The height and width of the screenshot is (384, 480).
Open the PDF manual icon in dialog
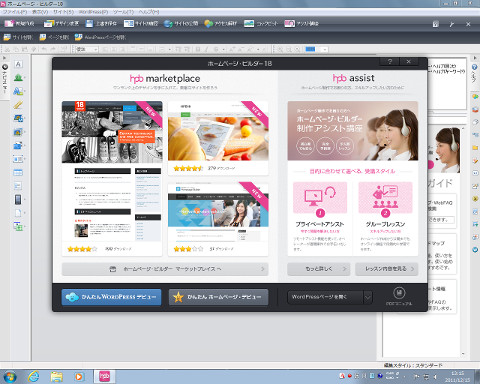point(399,293)
